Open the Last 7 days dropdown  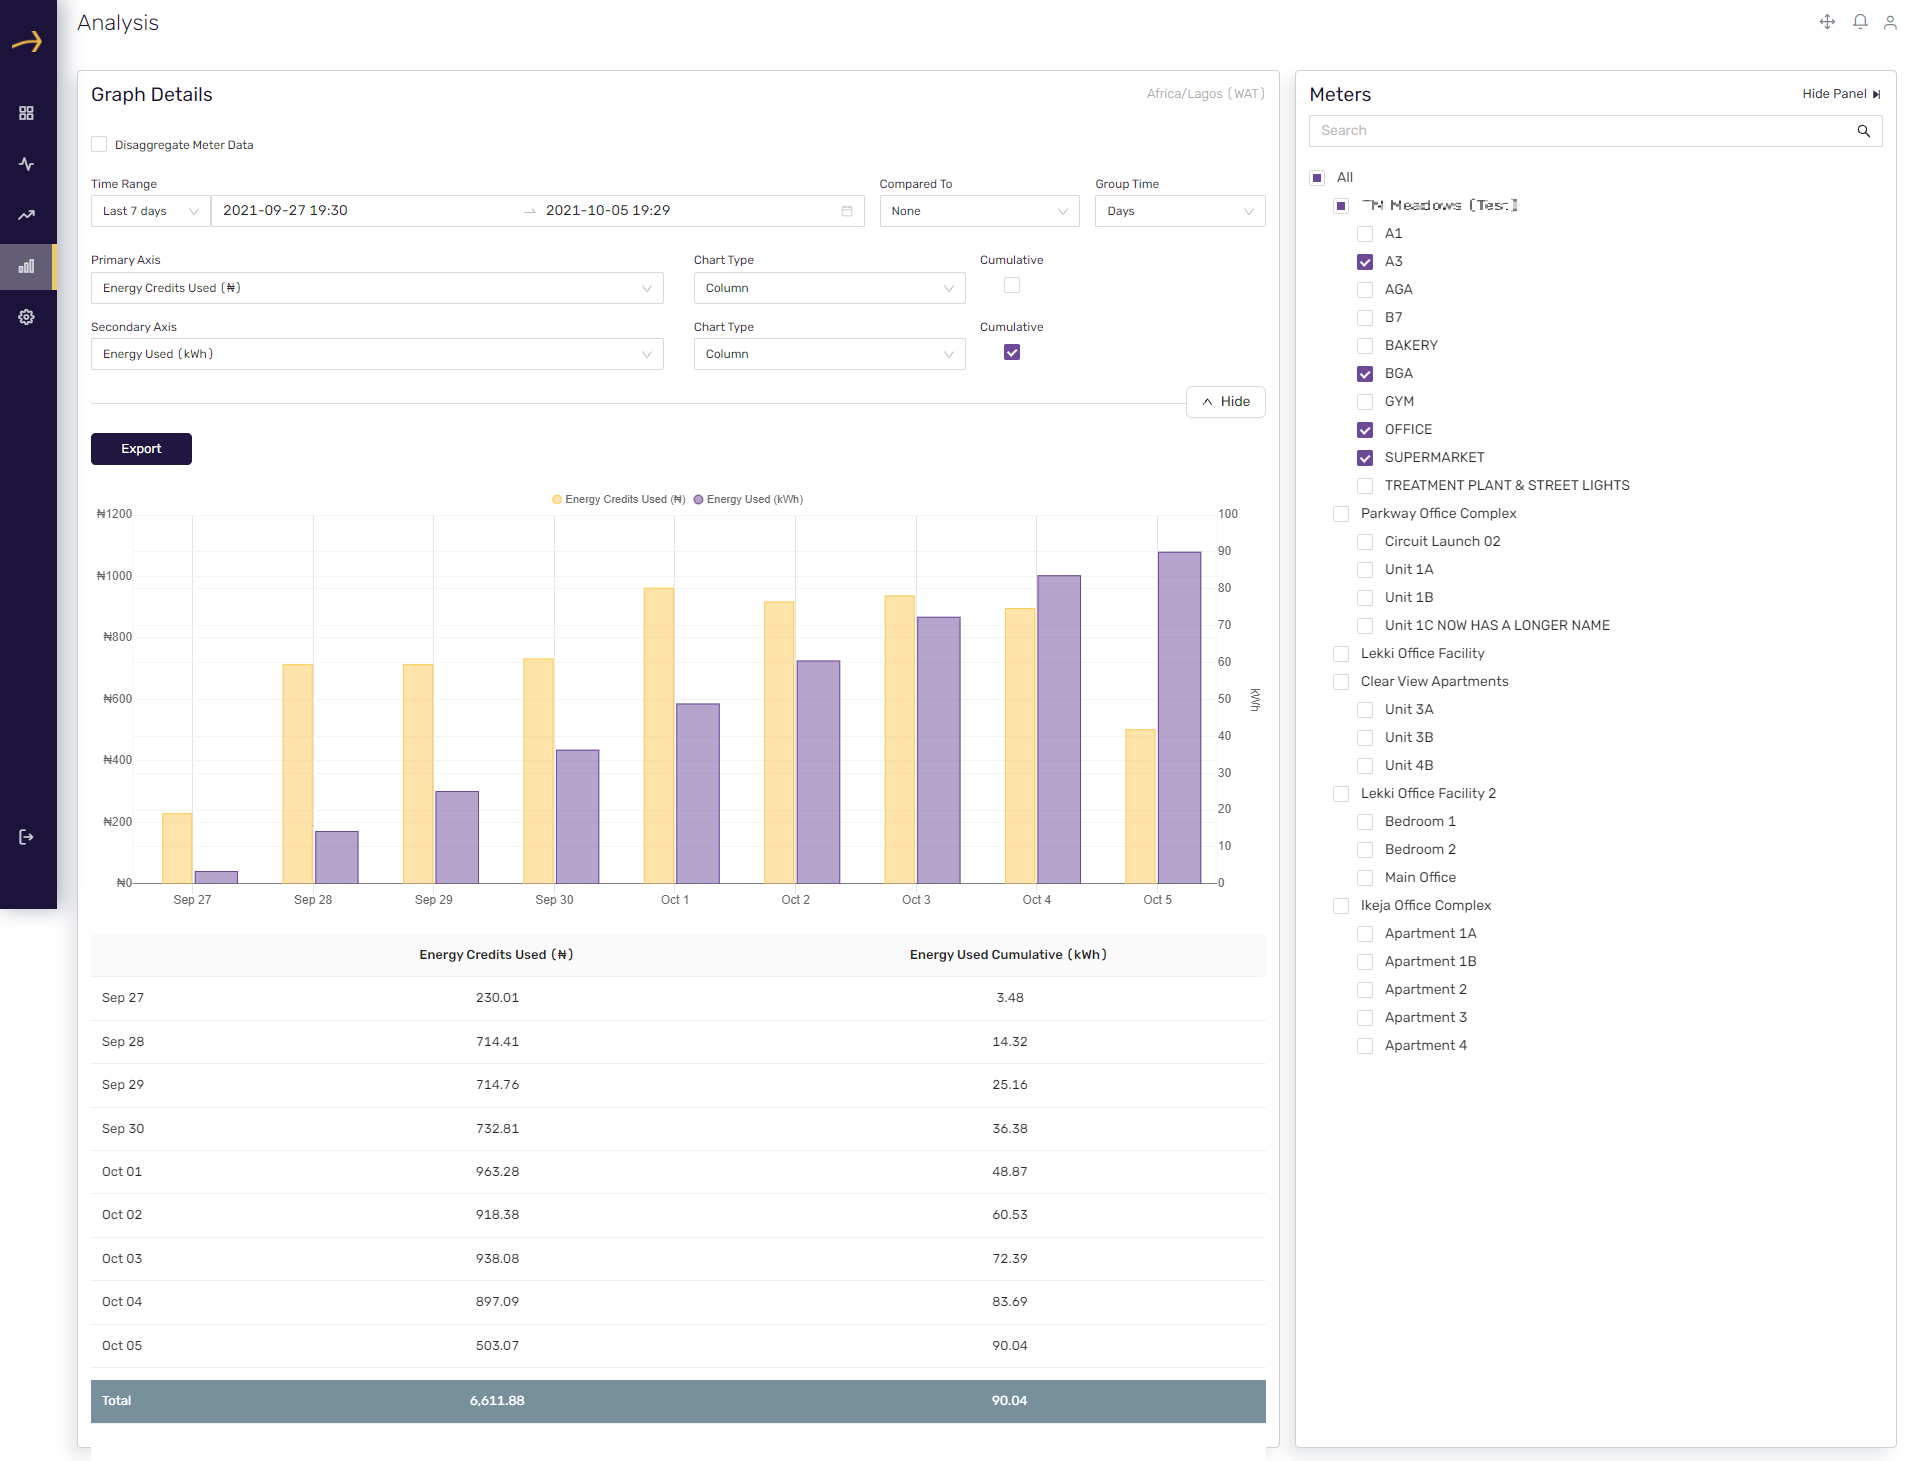(x=151, y=211)
